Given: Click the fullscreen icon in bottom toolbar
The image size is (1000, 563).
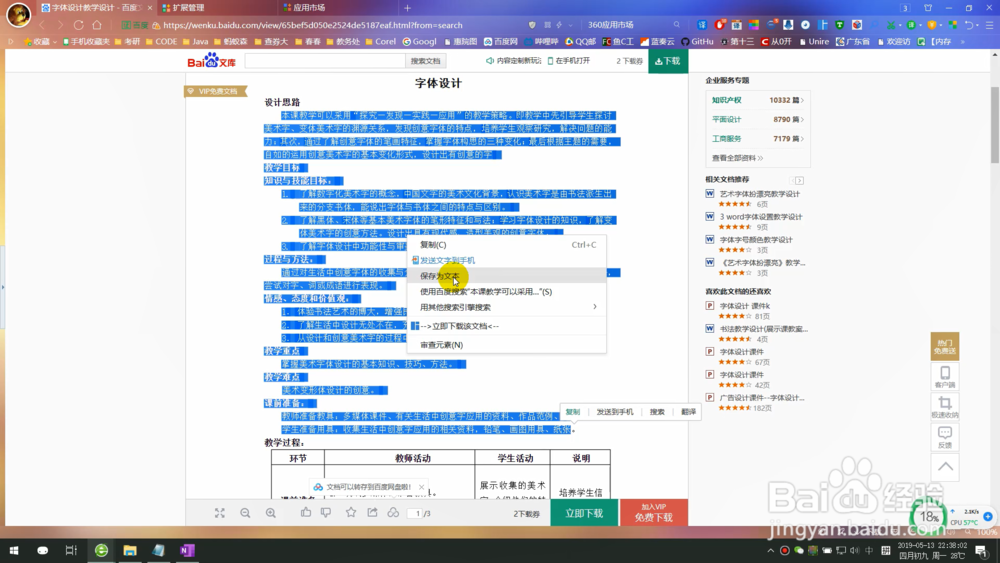Looking at the screenshot, I should point(220,513).
